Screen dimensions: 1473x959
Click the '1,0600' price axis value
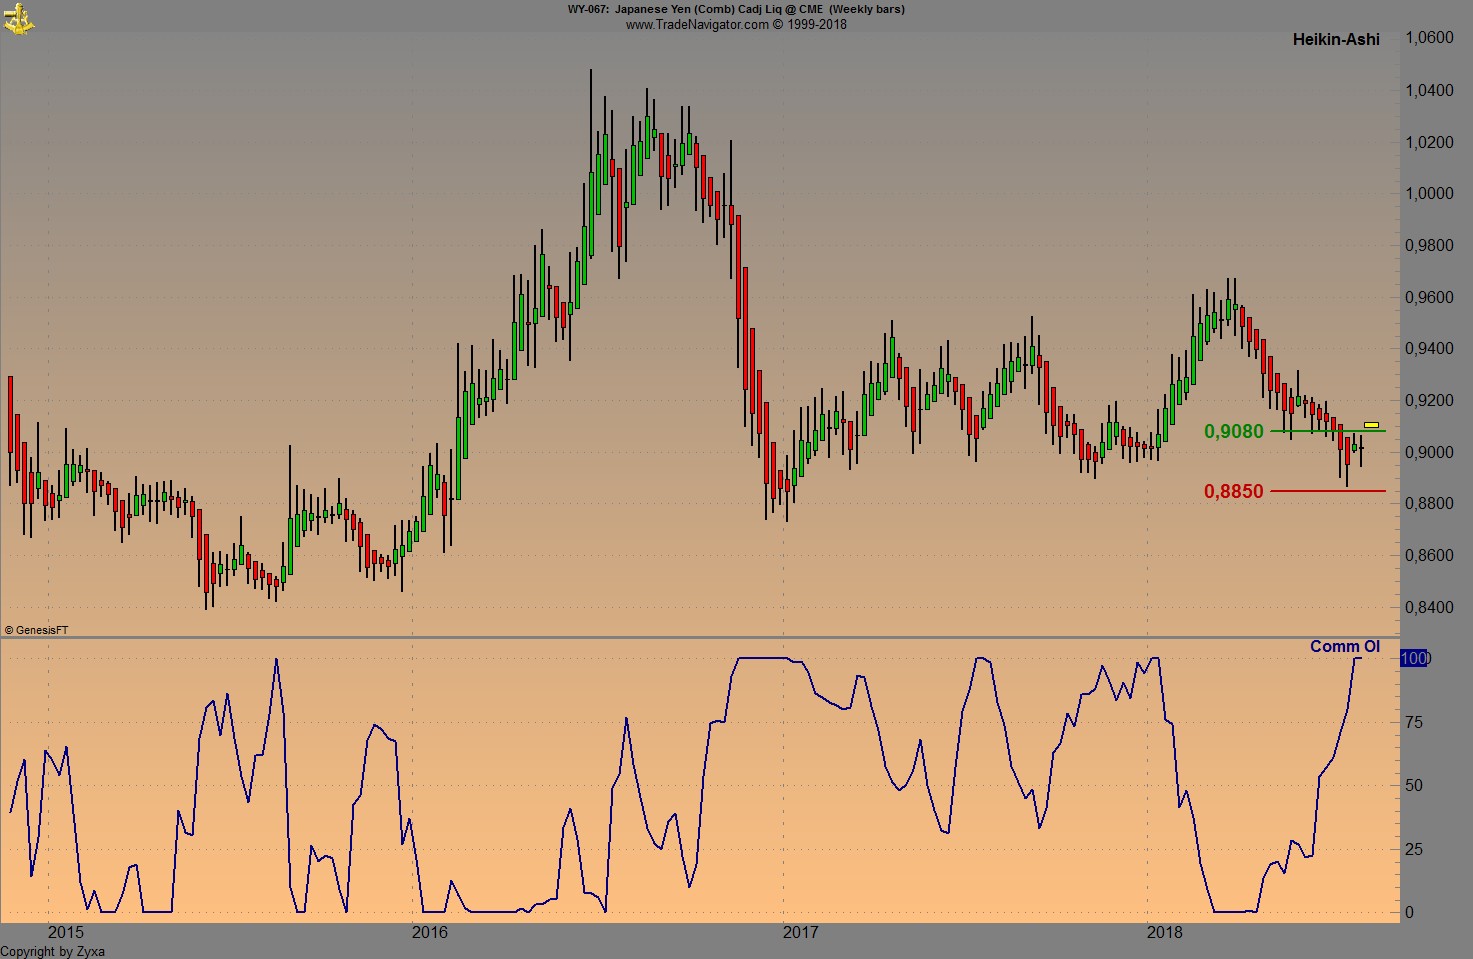[1430, 38]
